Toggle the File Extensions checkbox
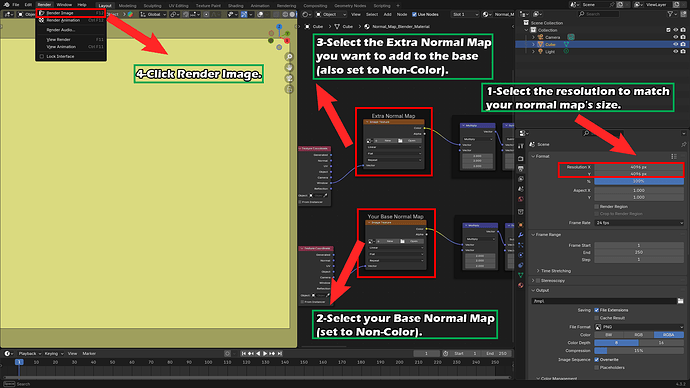This screenshot has width=690, height=388. 597,310
